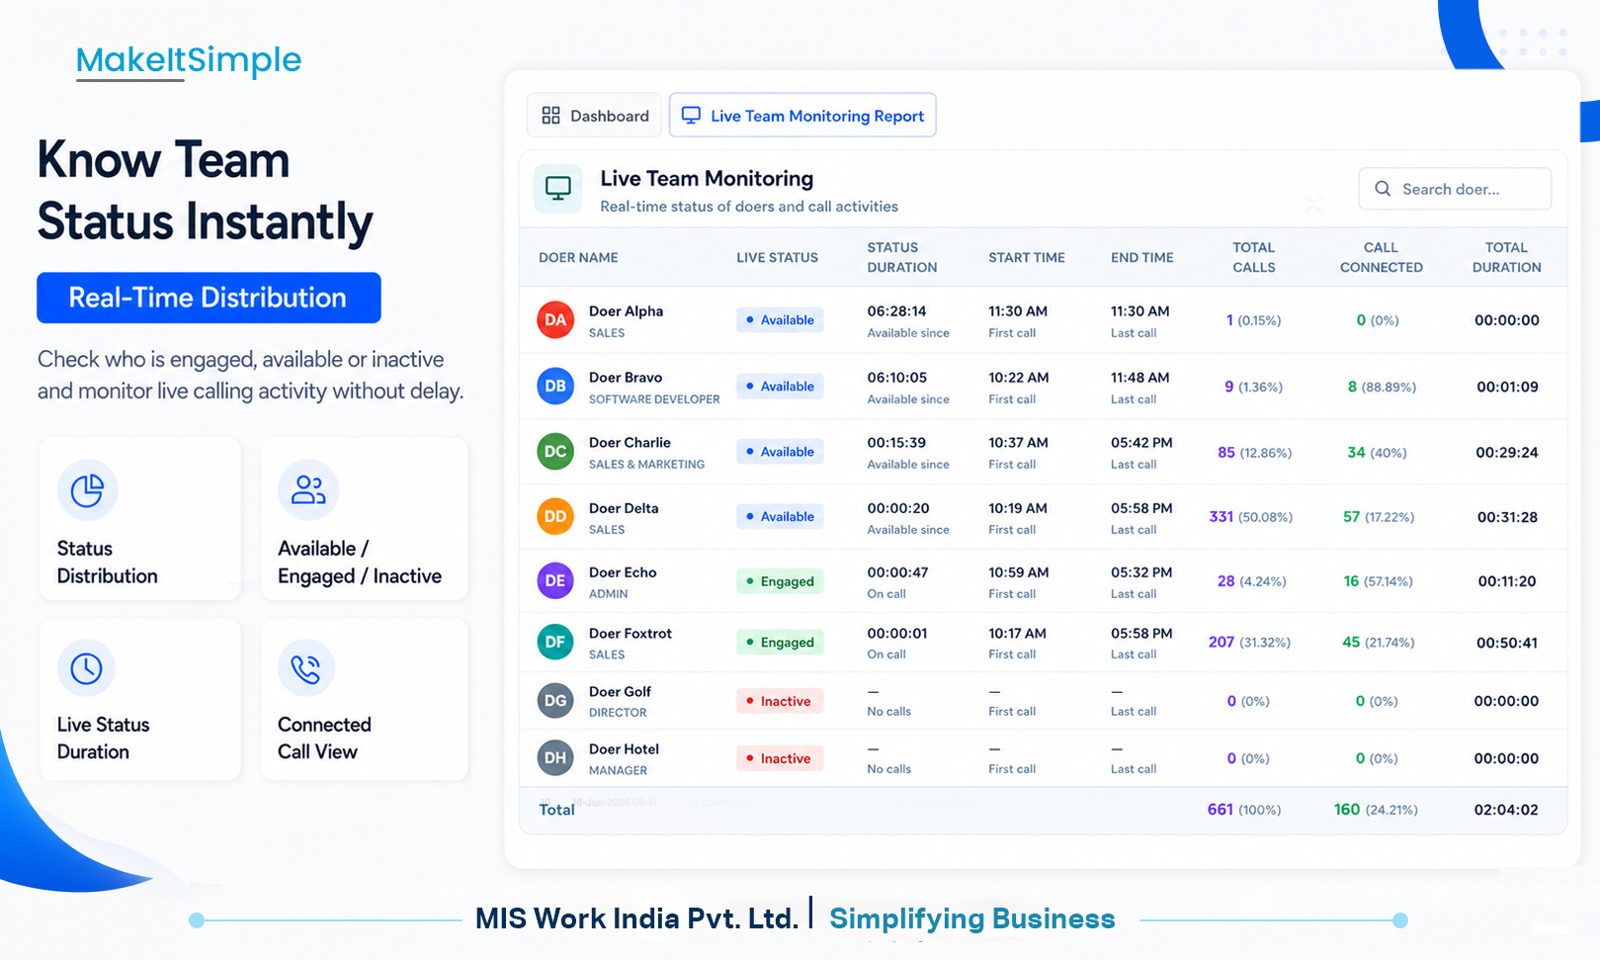The height and width of the screenshot is (960, 1600).
Task: Click the Status Distribution pie chart icon
Action: pyautogui.click(x=88, y=490)
